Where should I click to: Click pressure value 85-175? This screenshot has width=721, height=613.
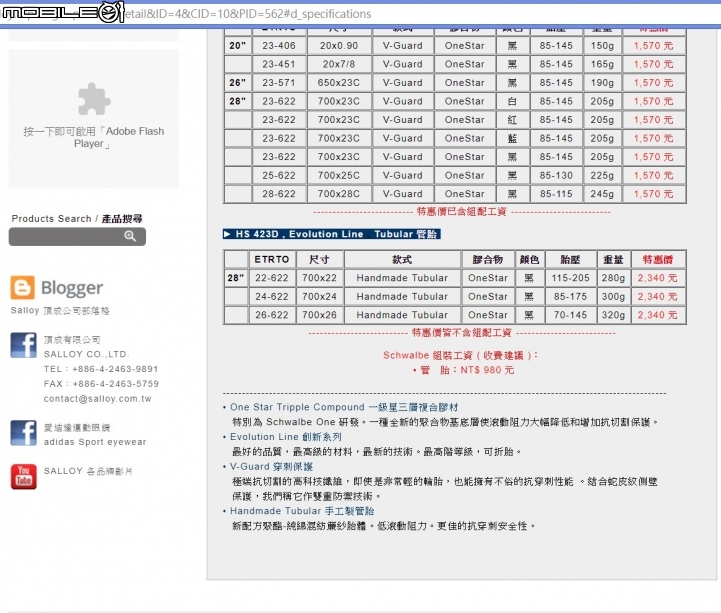point(571,297)
